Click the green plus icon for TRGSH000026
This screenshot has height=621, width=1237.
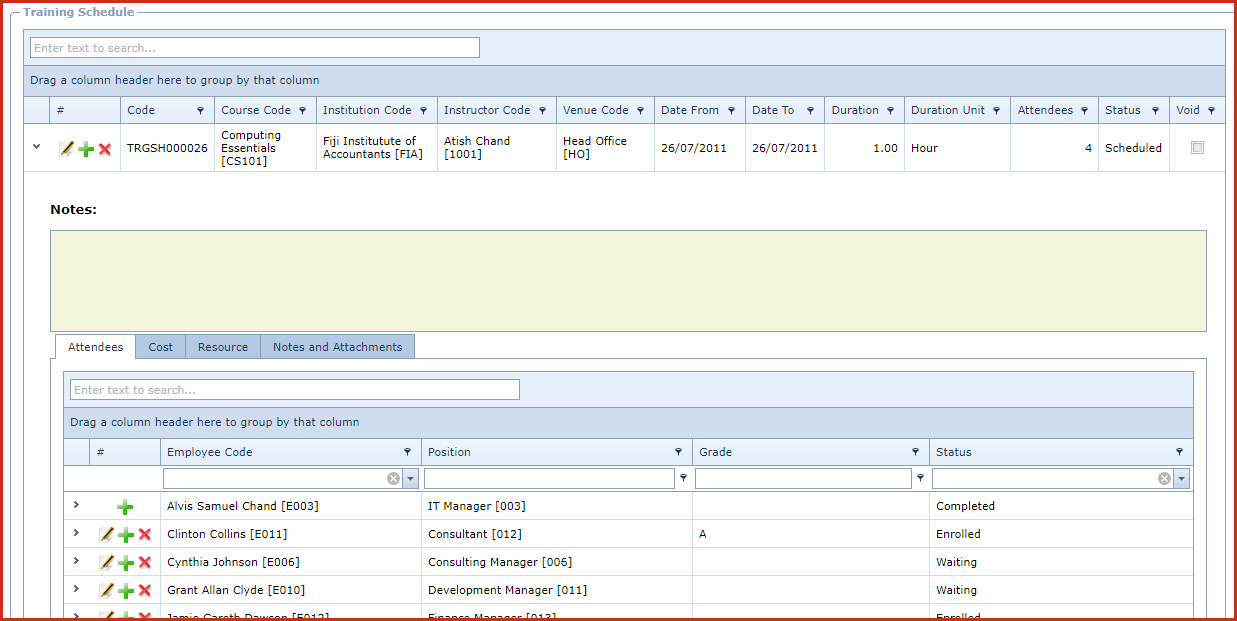click(86, 149)
